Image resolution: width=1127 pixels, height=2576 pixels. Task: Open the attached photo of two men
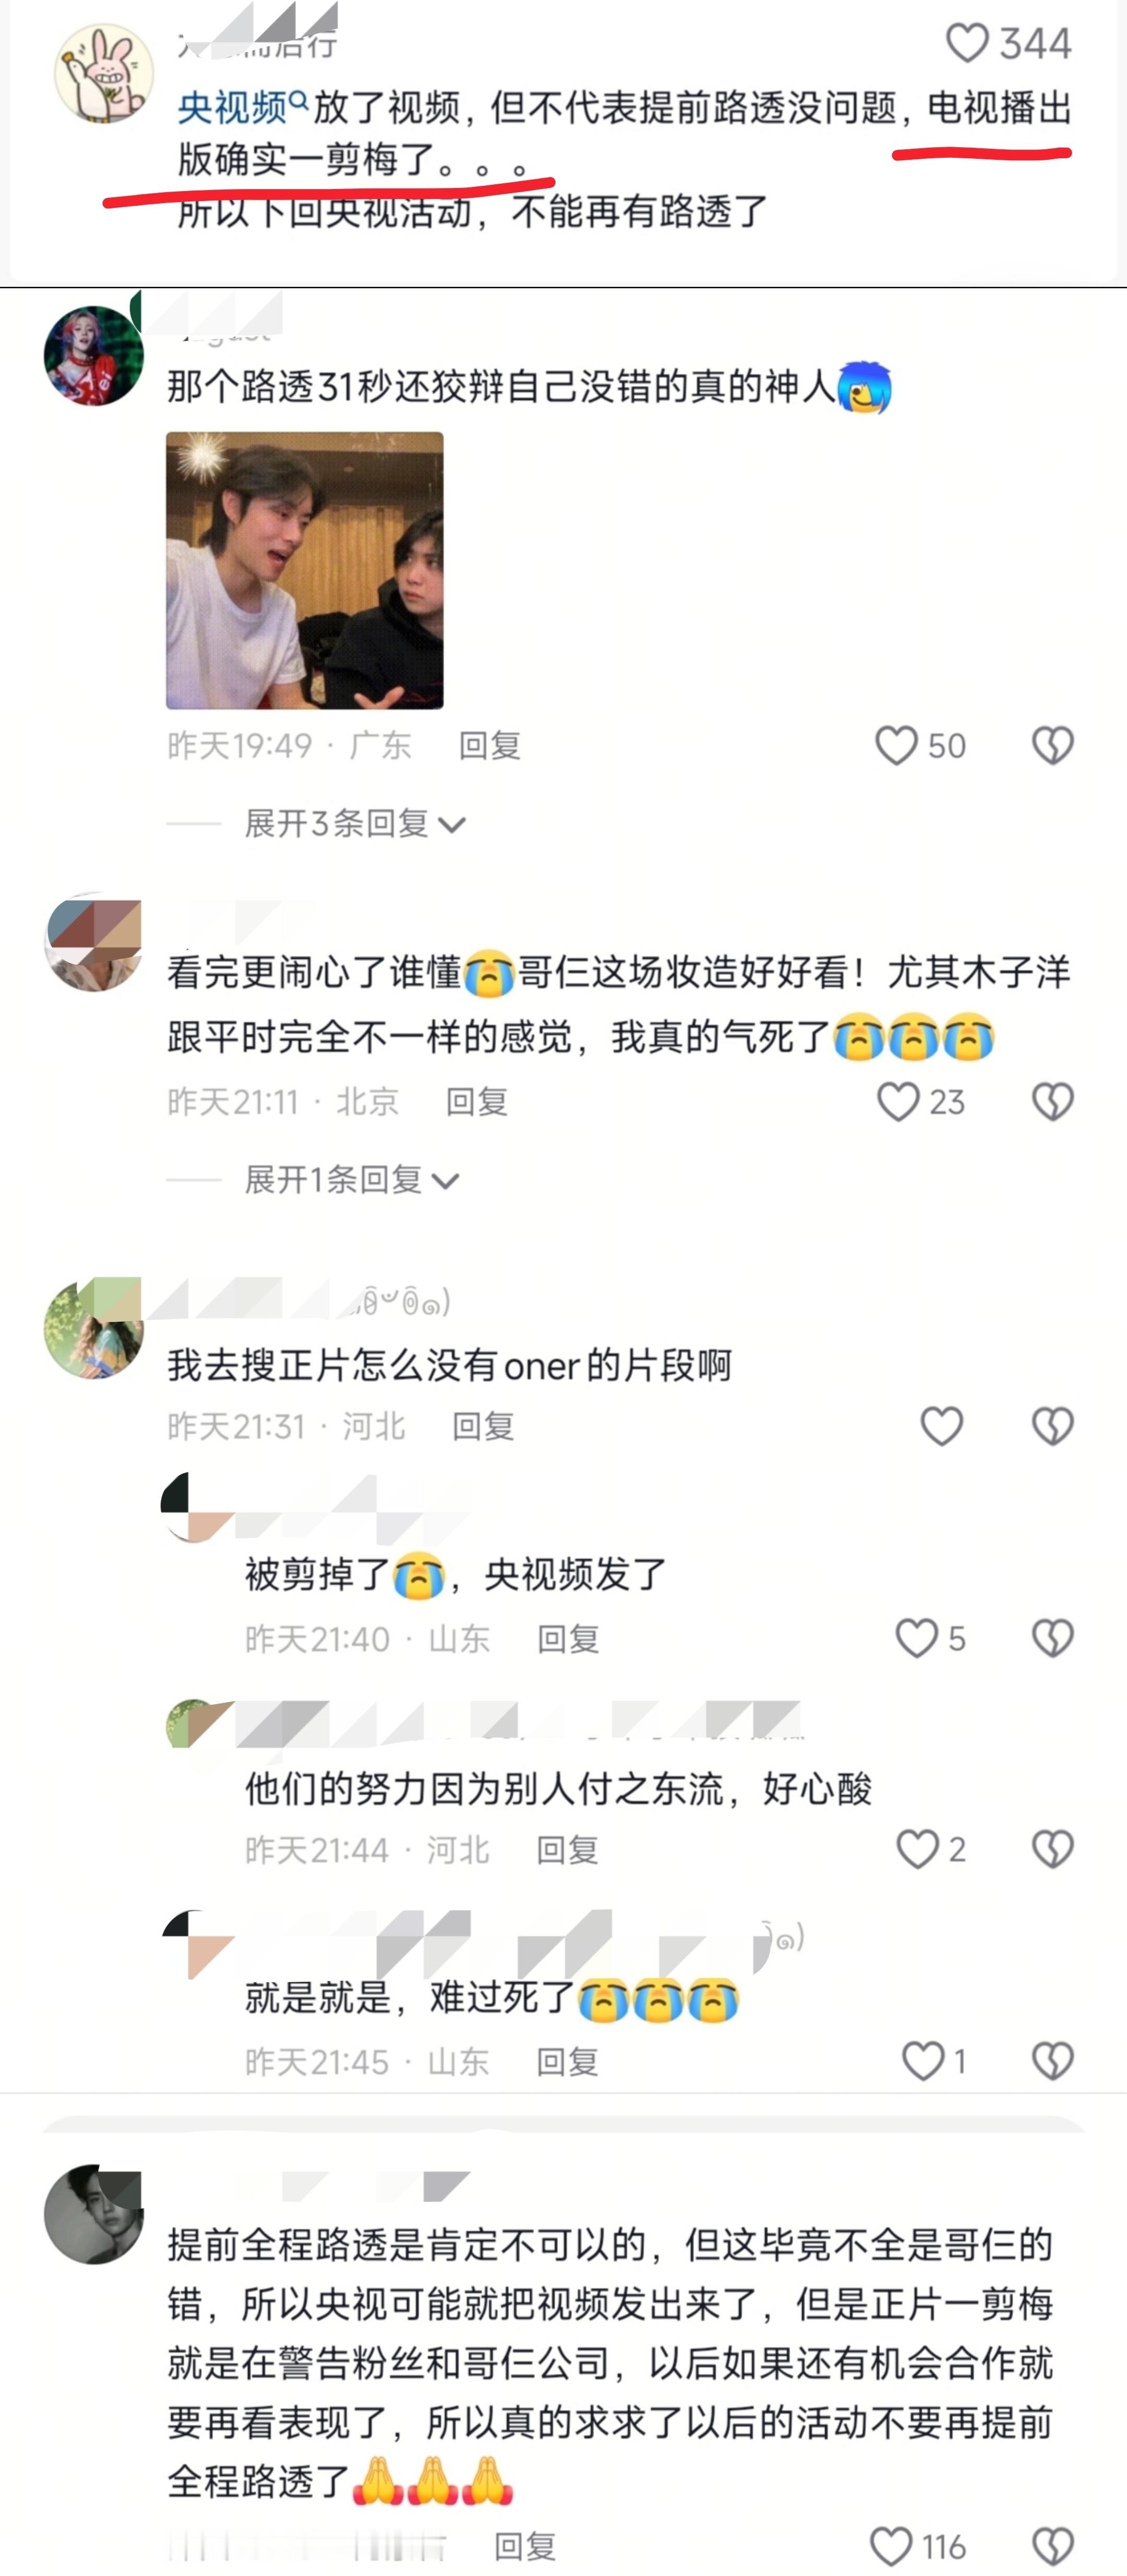point(304,570)
